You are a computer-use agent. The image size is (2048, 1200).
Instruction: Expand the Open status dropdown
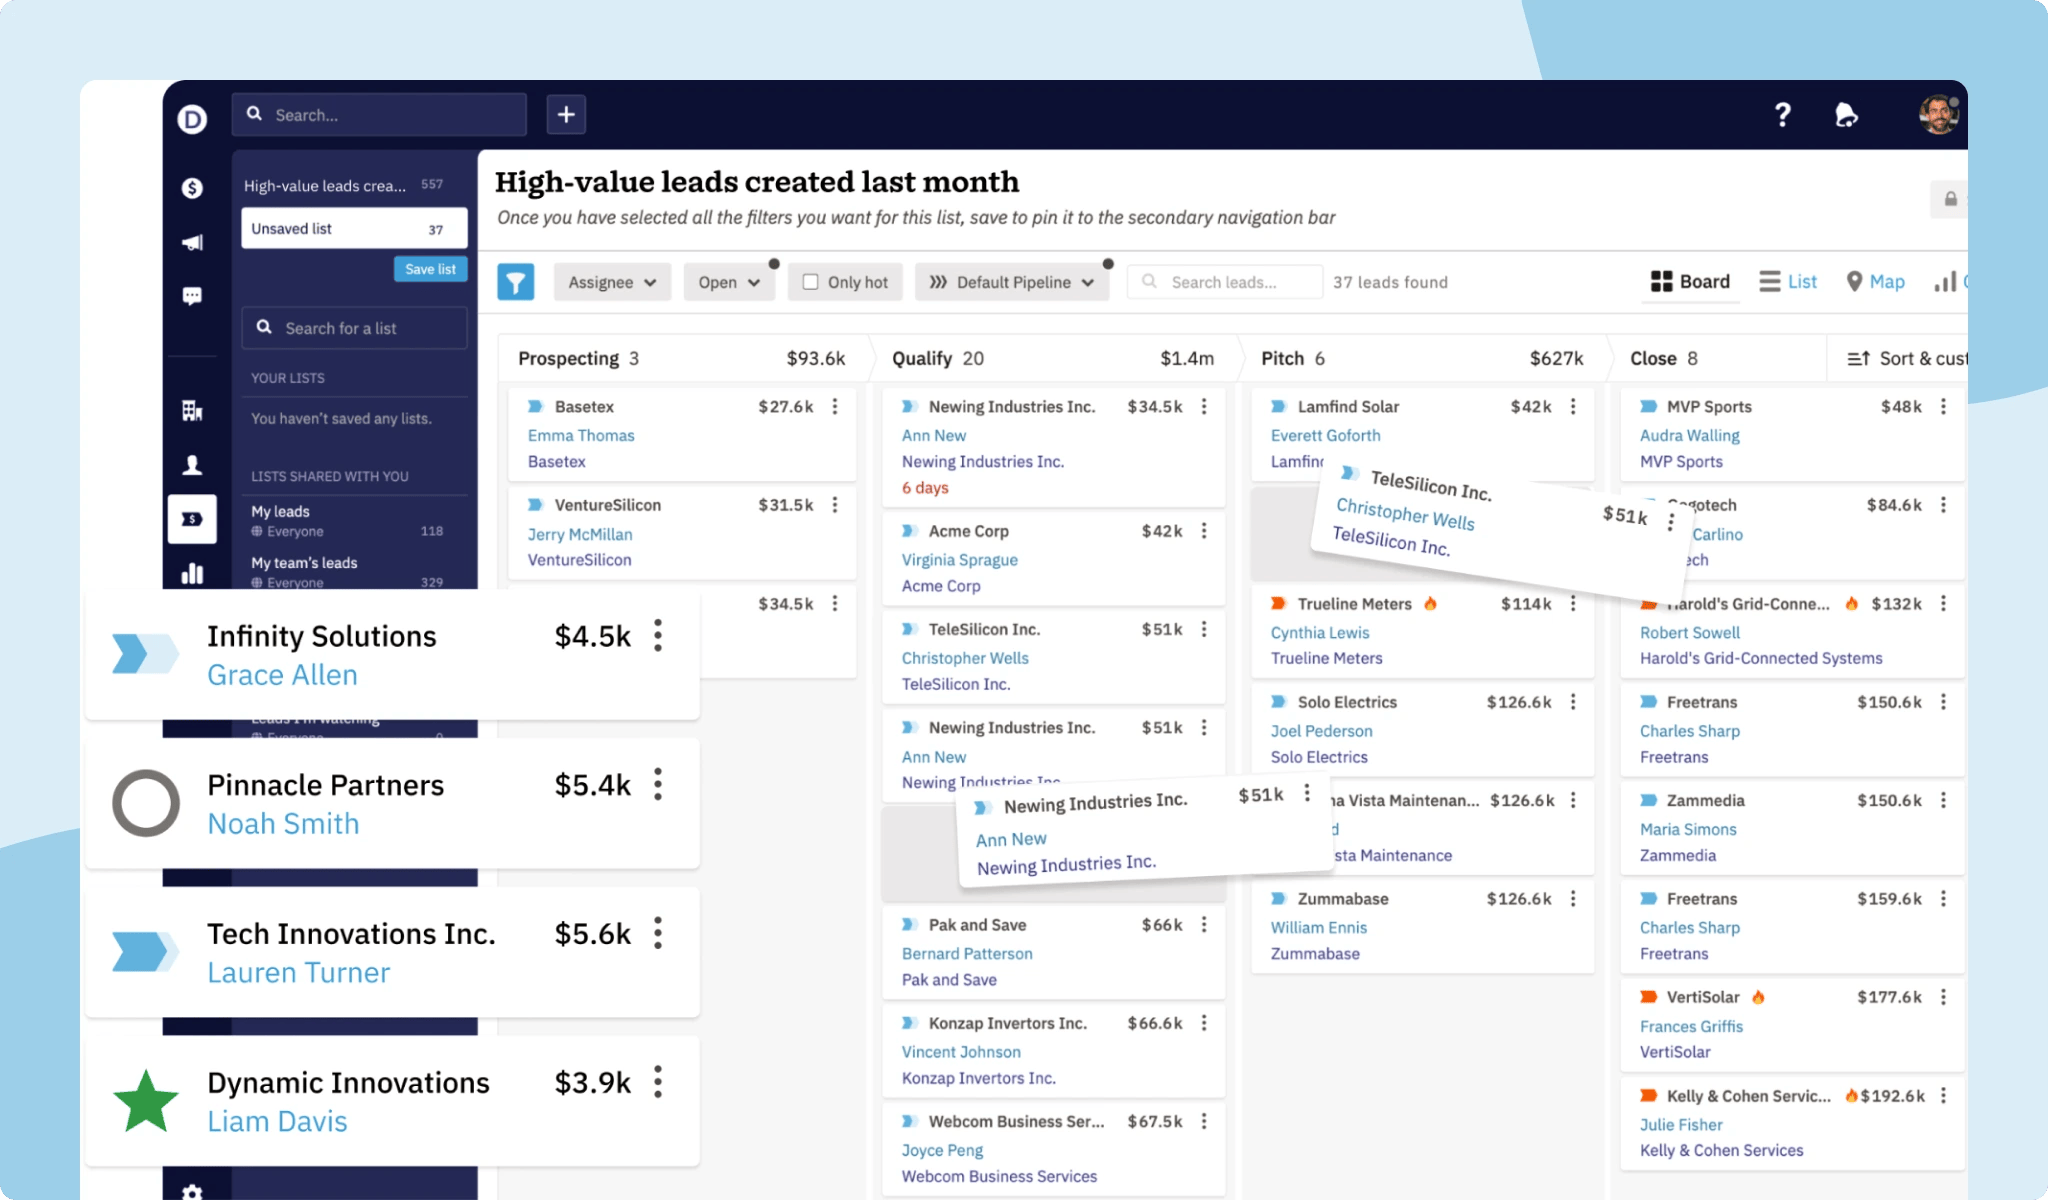coord(729,281)
